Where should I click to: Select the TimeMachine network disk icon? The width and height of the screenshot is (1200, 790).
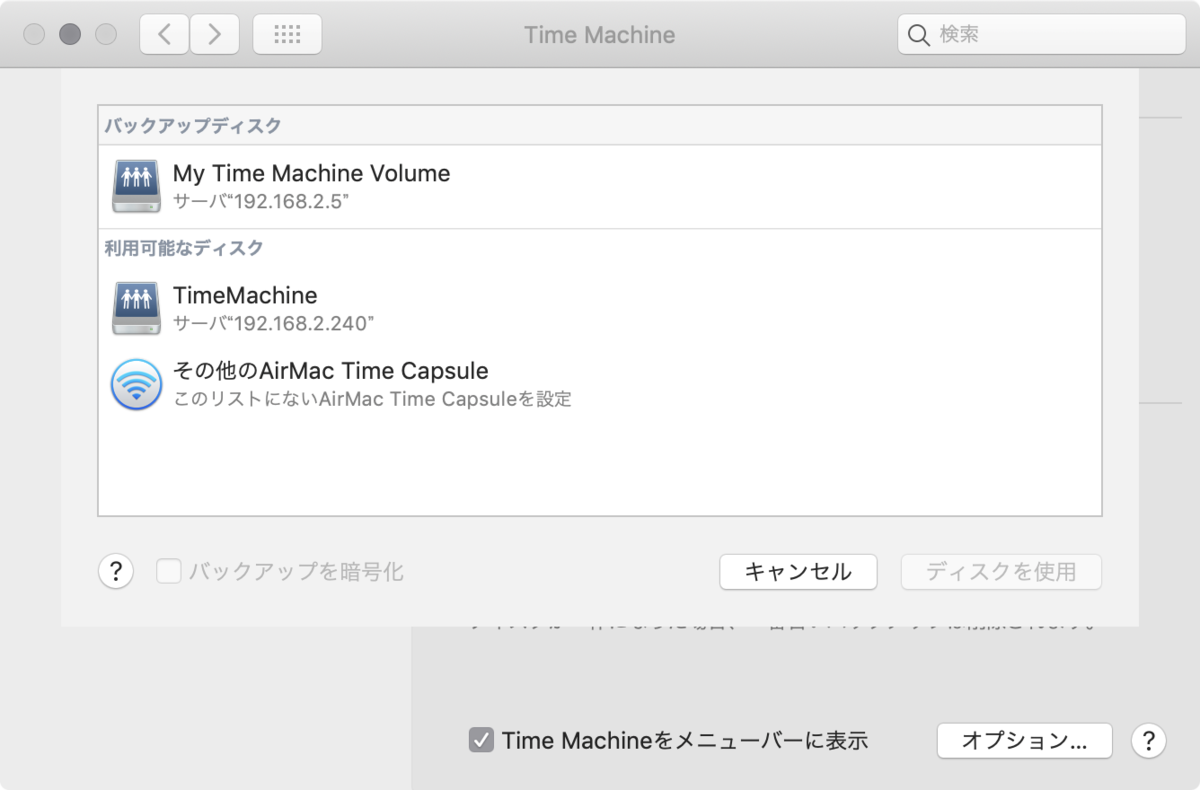coord(136,308)
